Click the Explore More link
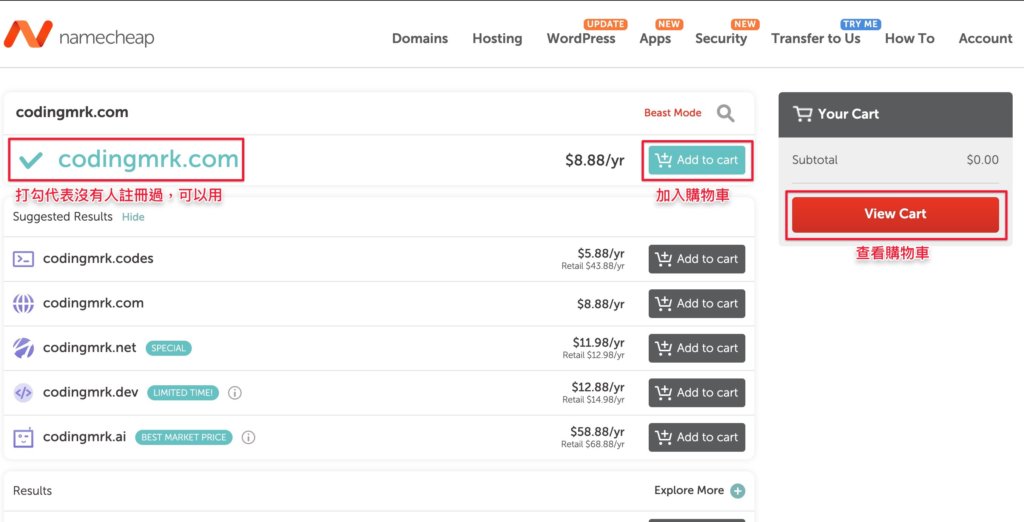 point(689,491)
